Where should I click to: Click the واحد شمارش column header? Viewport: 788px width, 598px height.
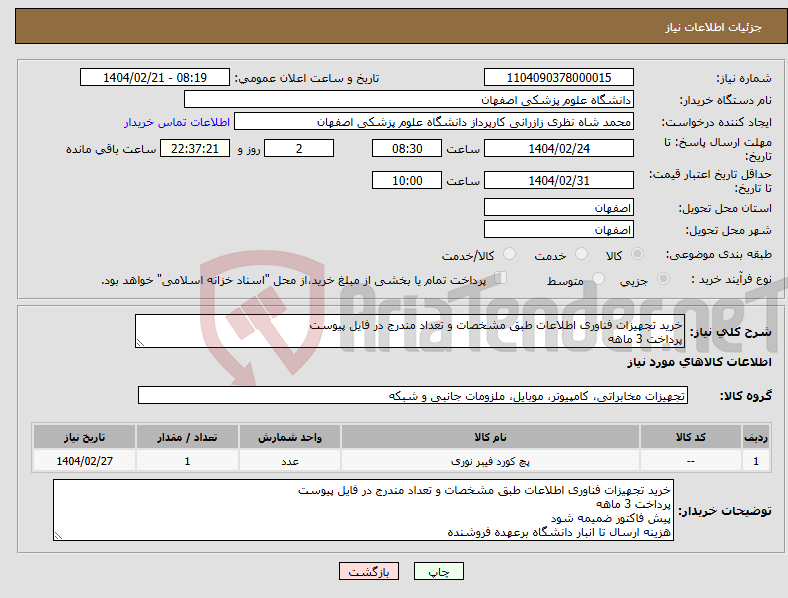pyautogui.click(x=290, y=437)
